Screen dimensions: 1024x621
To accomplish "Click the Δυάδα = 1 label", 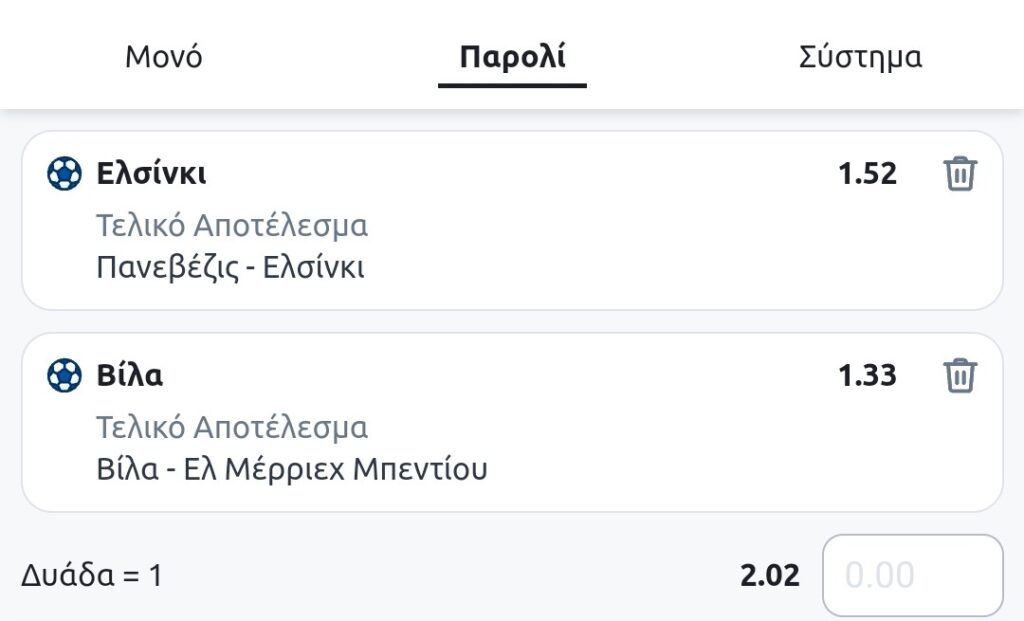I will (x=91, y=576).
